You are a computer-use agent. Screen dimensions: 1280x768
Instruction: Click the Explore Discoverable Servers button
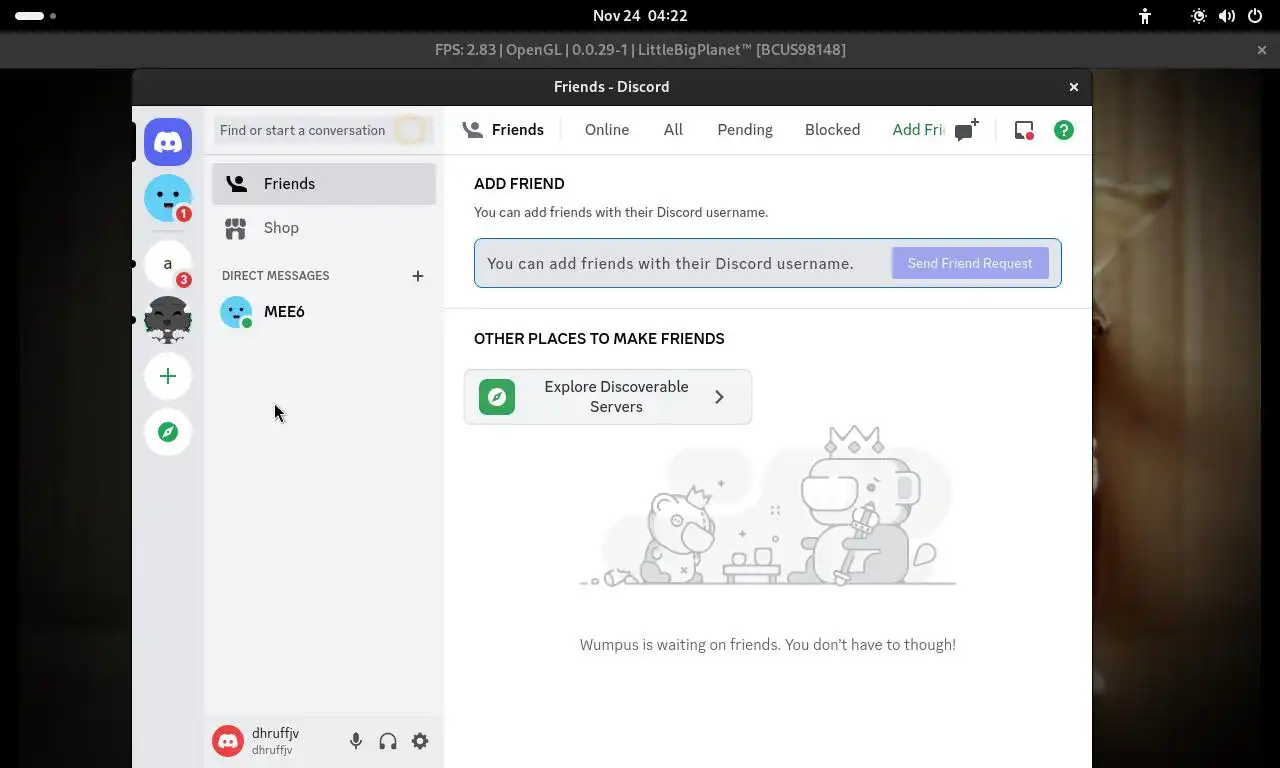coord(608,397)
